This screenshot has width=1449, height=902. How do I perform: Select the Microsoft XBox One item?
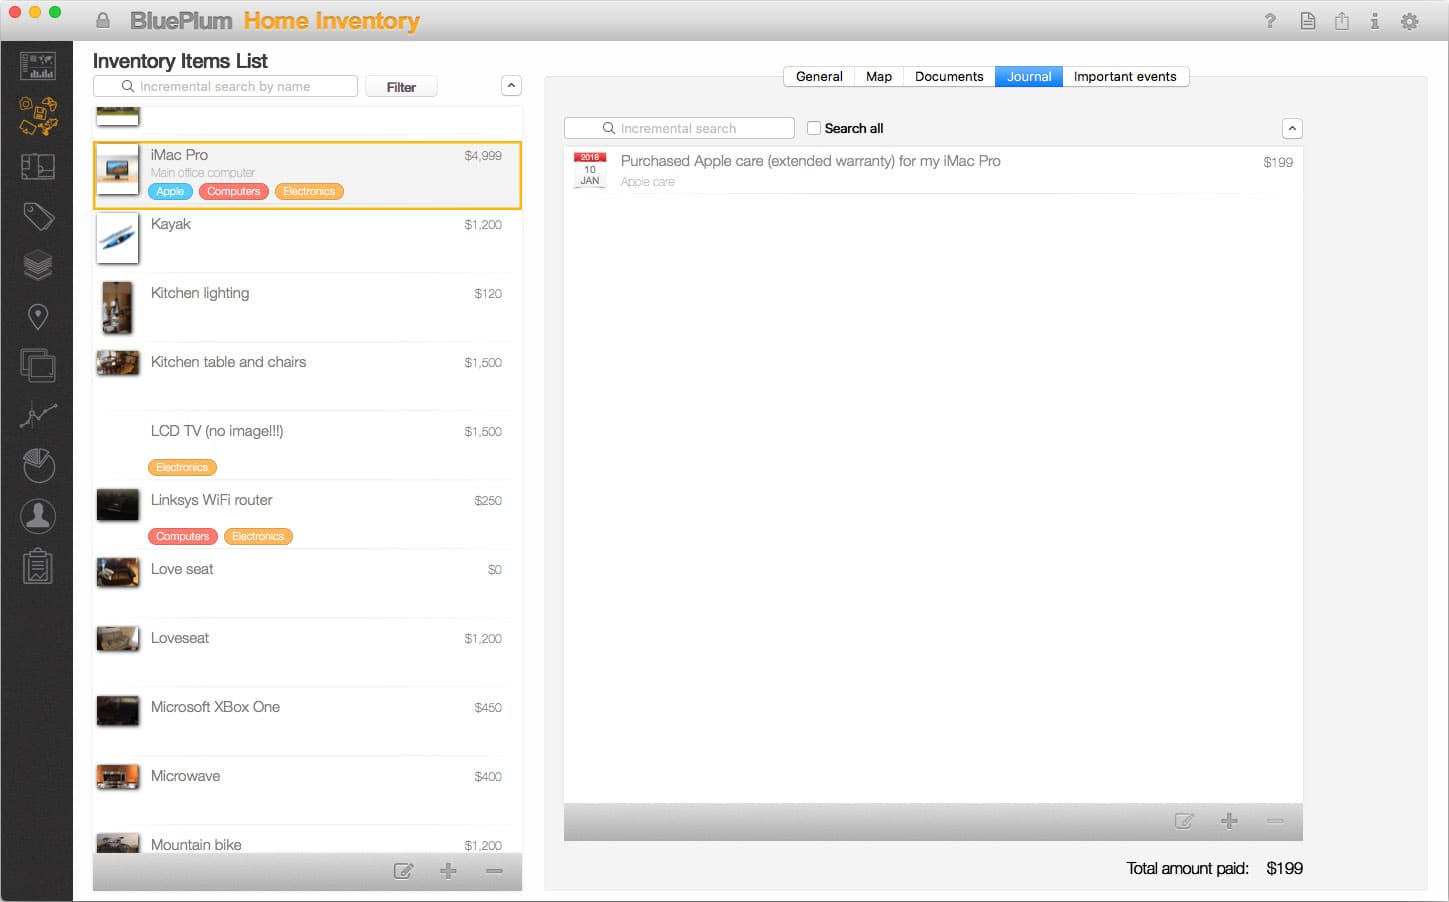307,721
